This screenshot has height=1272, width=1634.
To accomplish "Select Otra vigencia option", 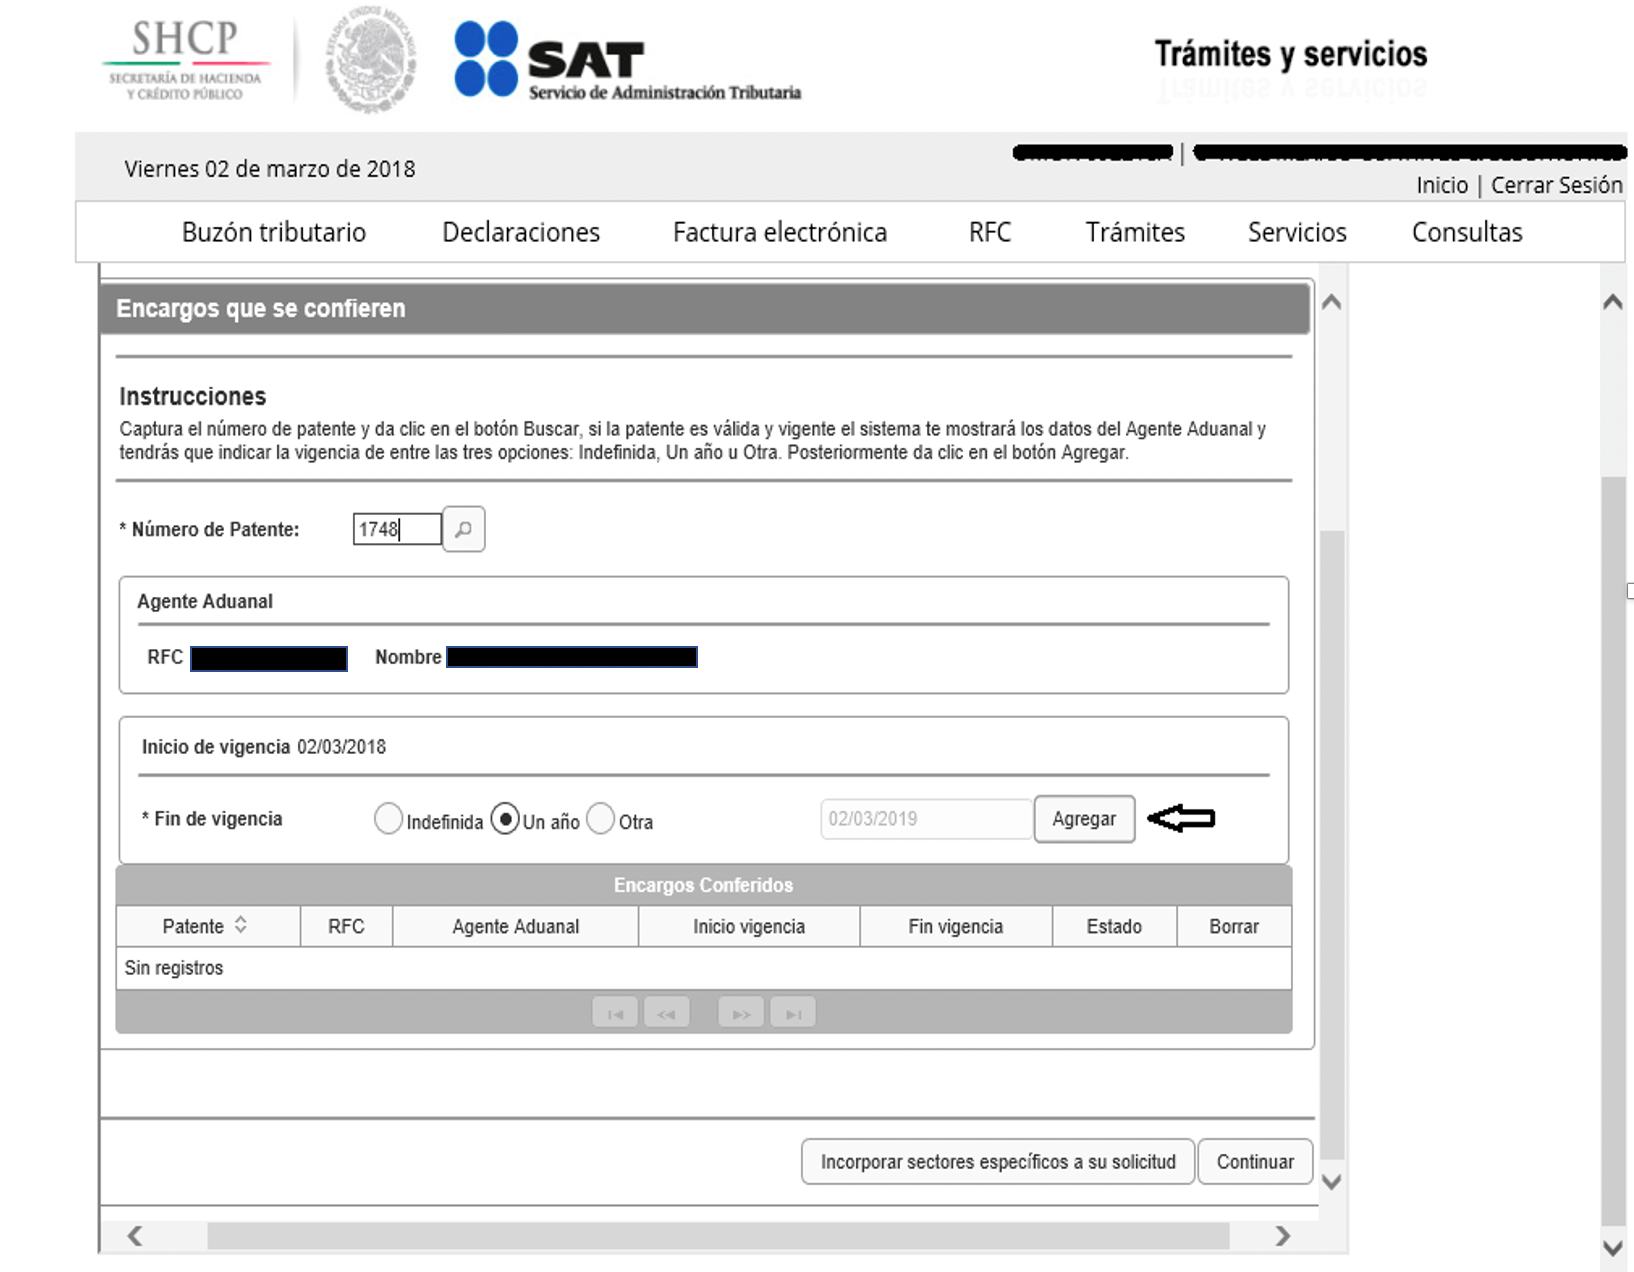I will [600, 819].
